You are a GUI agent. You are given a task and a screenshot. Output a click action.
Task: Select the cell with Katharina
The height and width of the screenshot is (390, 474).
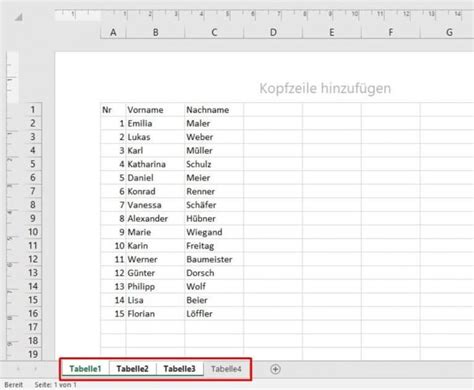click(155, 164)
